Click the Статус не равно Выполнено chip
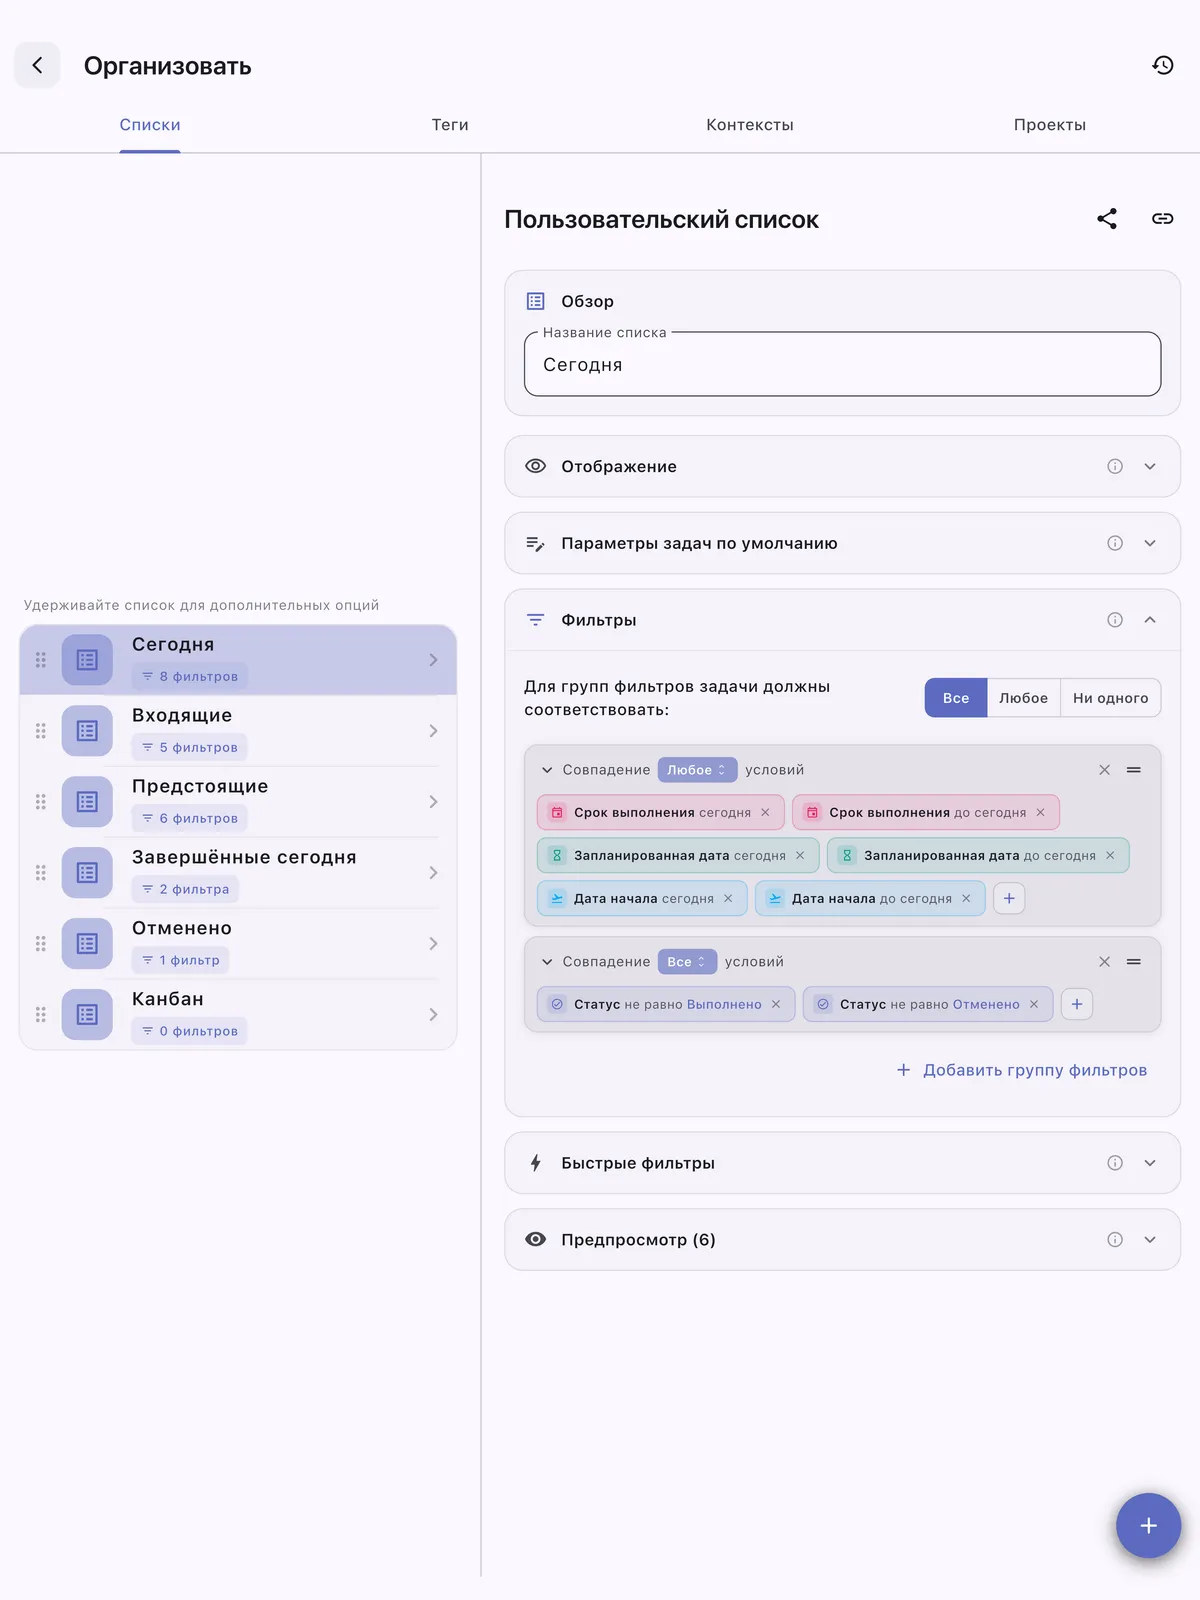1200x1600 pixels. click(x=666, y=1005)
